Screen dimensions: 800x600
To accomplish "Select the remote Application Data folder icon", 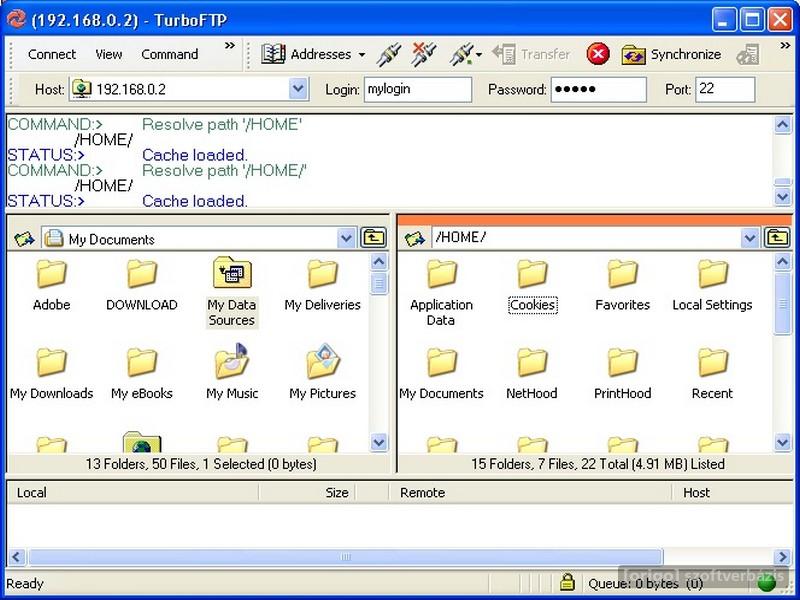I will 442,273.
